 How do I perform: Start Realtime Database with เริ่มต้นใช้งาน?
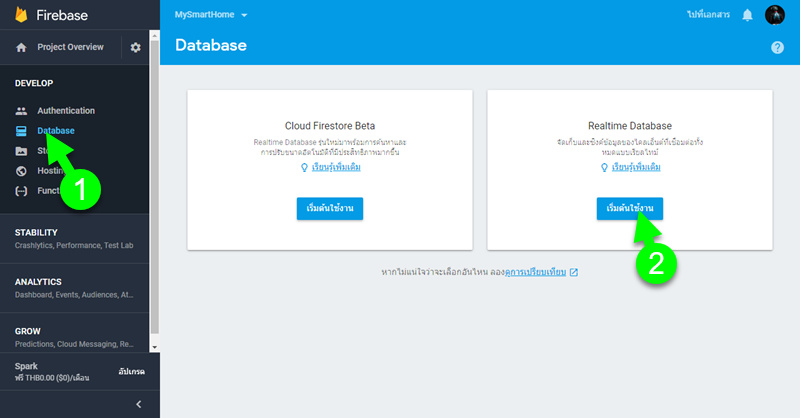click(x=630, y=209)
